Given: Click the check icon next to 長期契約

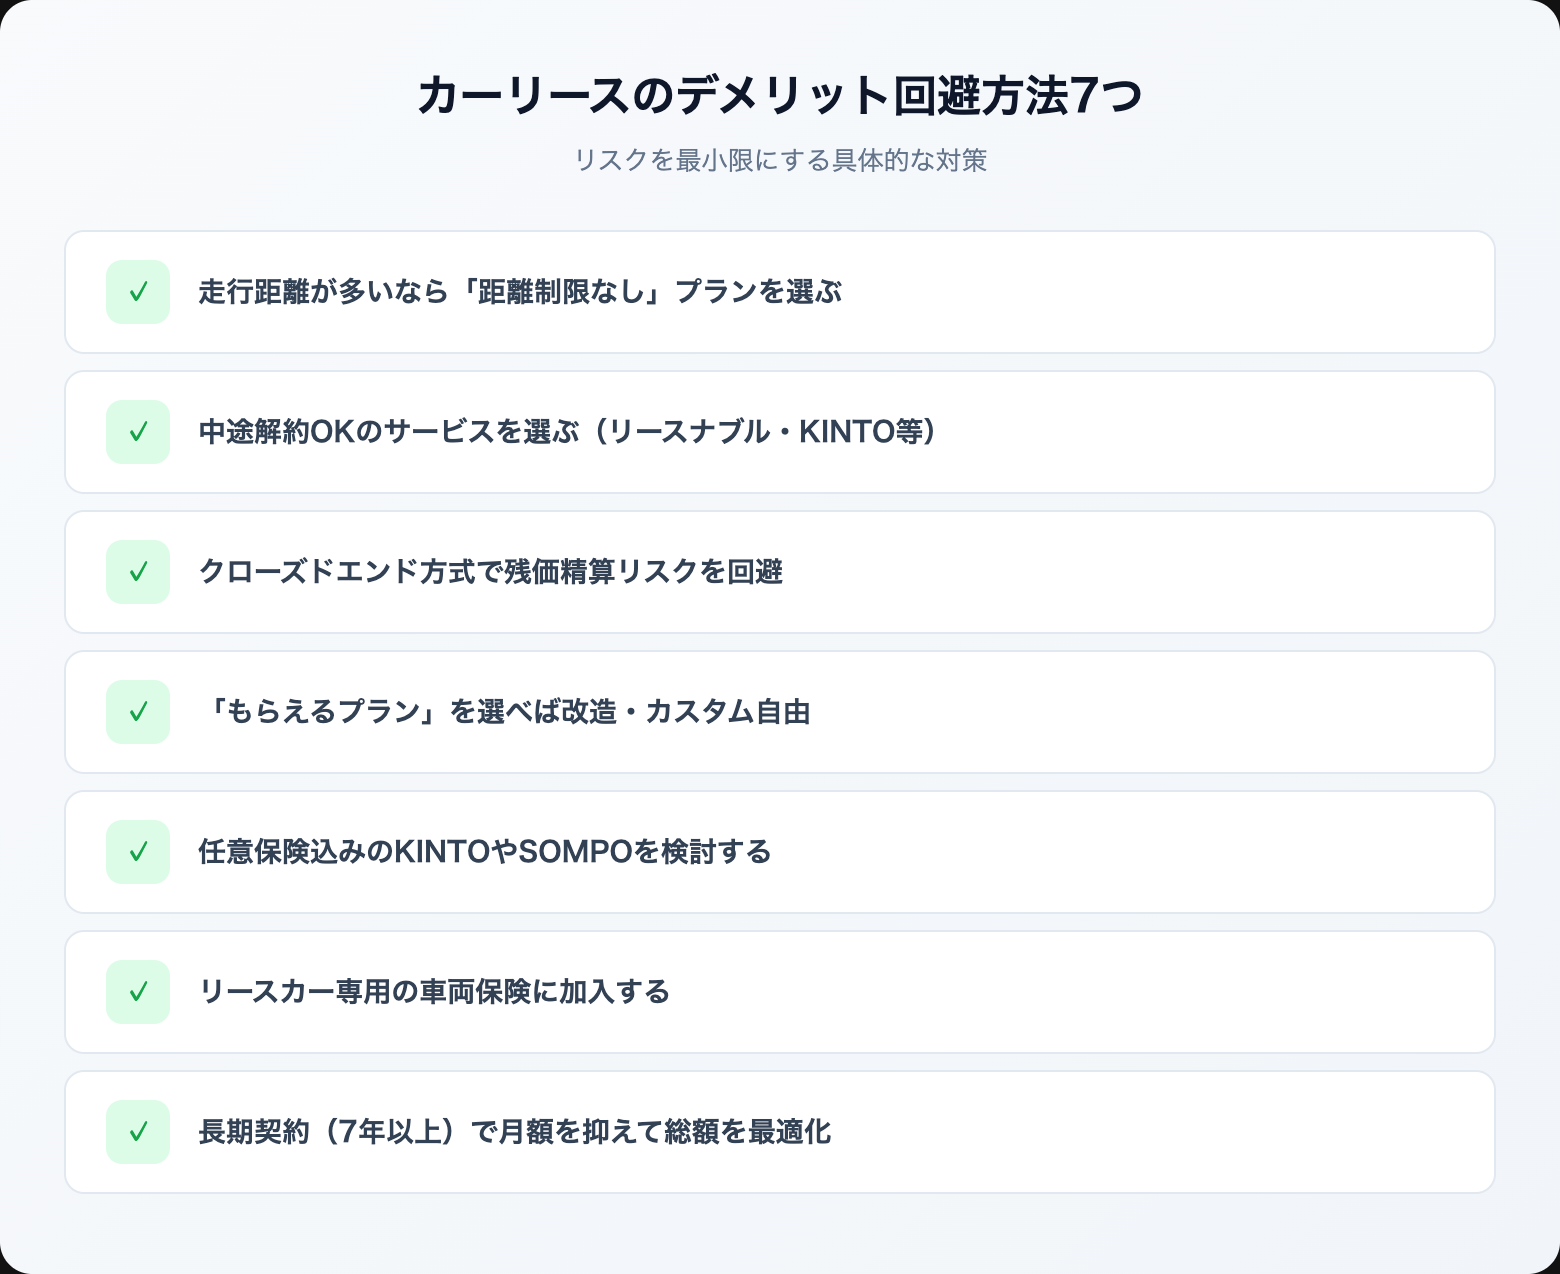Looking at the screenshot, I should click(138, 1132).
